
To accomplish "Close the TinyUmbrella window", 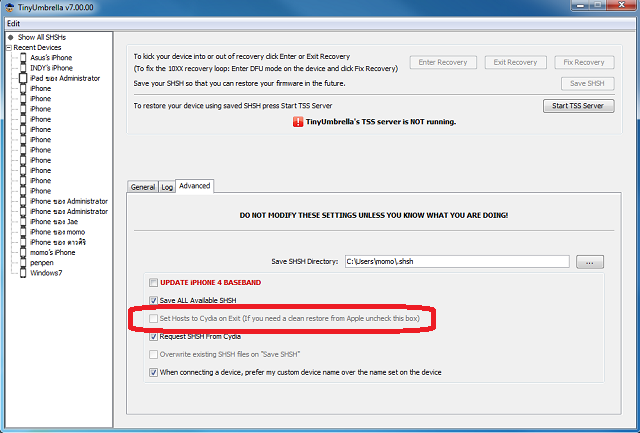I will 622,5.
